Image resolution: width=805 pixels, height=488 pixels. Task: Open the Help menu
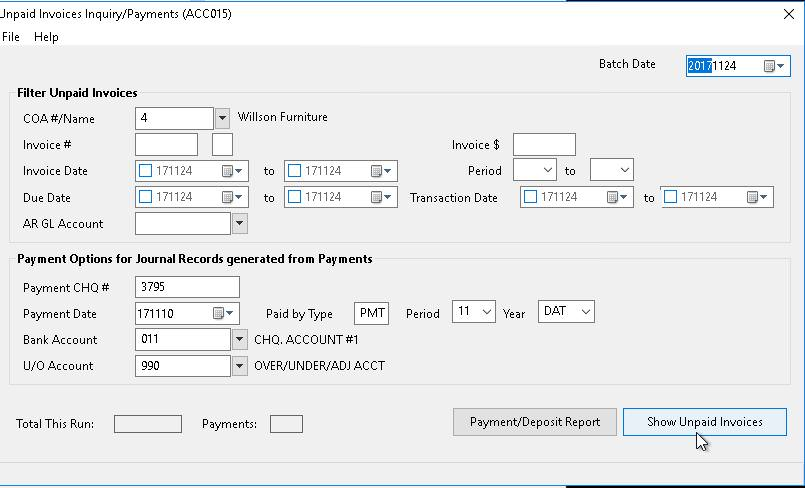point(46,37)
